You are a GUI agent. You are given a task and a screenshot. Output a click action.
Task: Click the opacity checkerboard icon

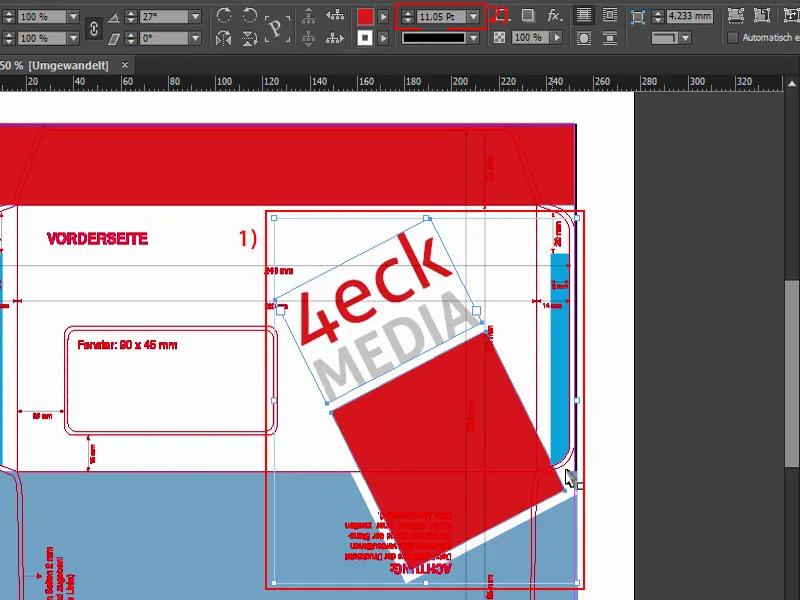499,38
